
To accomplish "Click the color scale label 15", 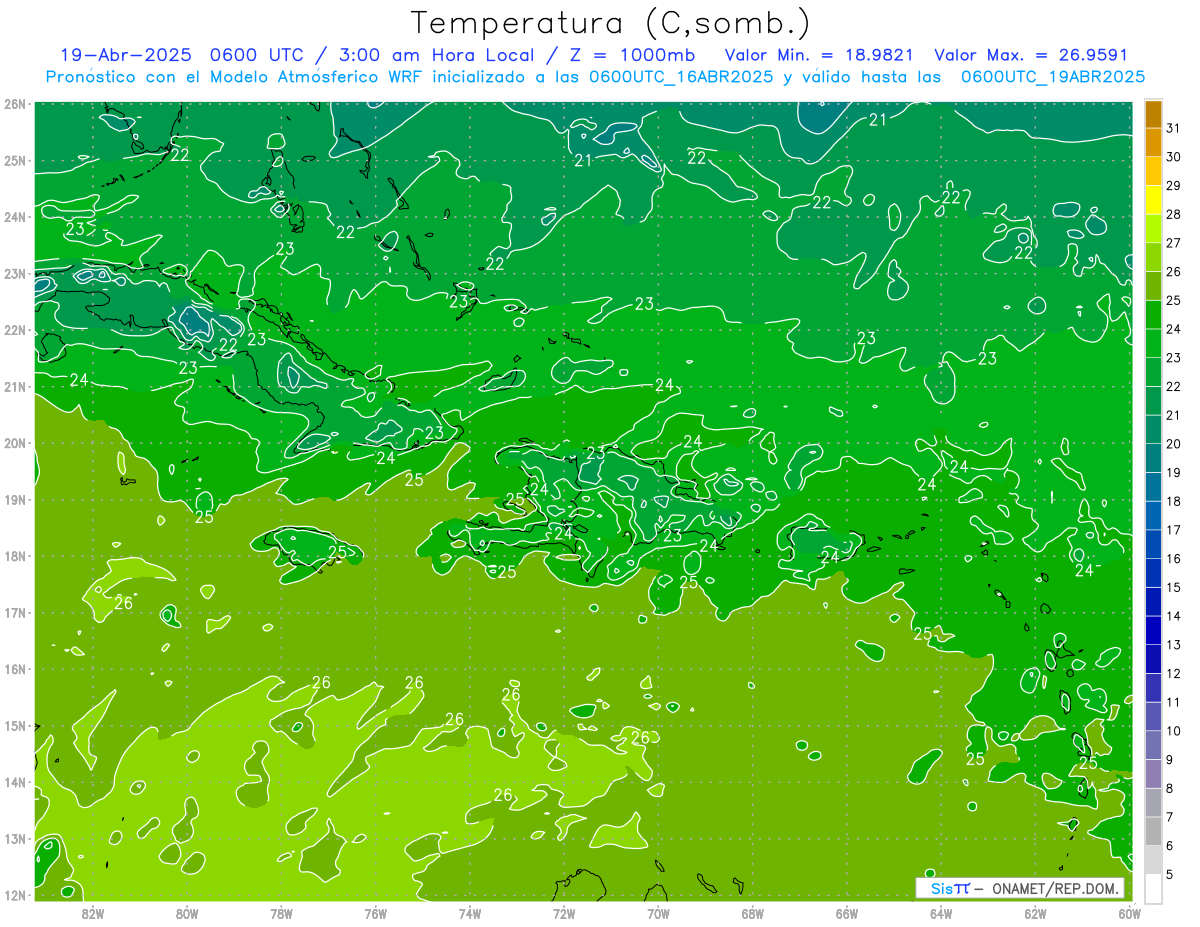I will (x=1174, y=588).
